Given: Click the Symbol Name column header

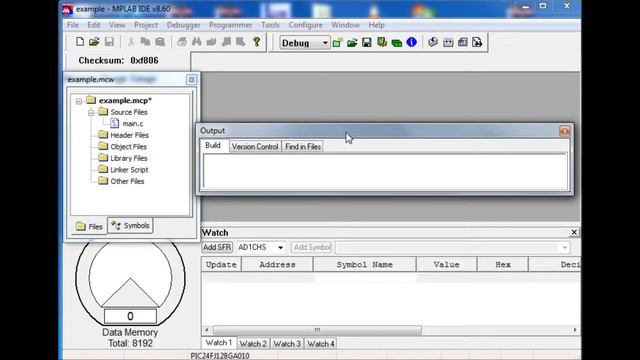Looking at the screenshot, I should pyautogui.click(x=364, y=264).
